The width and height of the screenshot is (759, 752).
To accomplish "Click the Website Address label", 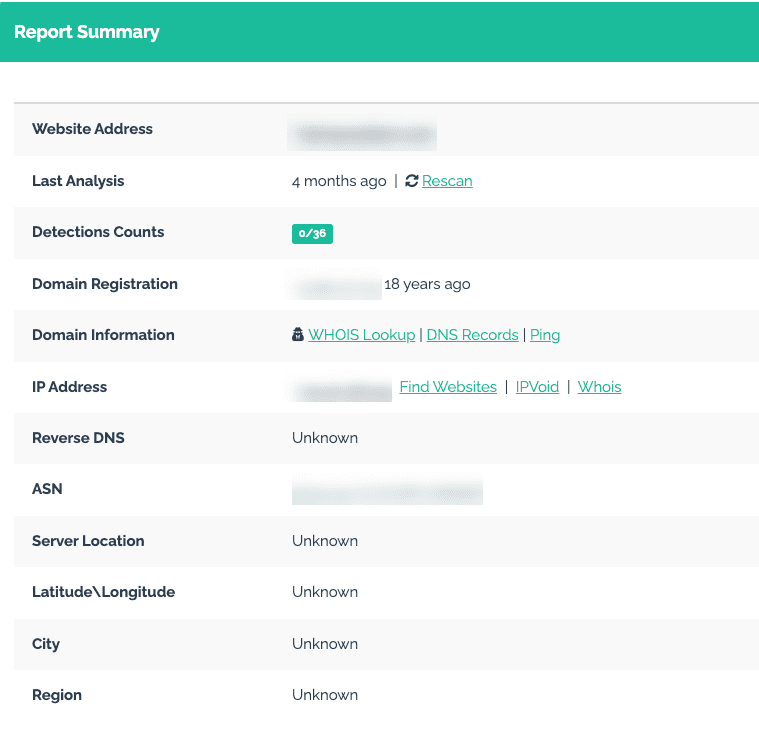I will coord(92,129).
